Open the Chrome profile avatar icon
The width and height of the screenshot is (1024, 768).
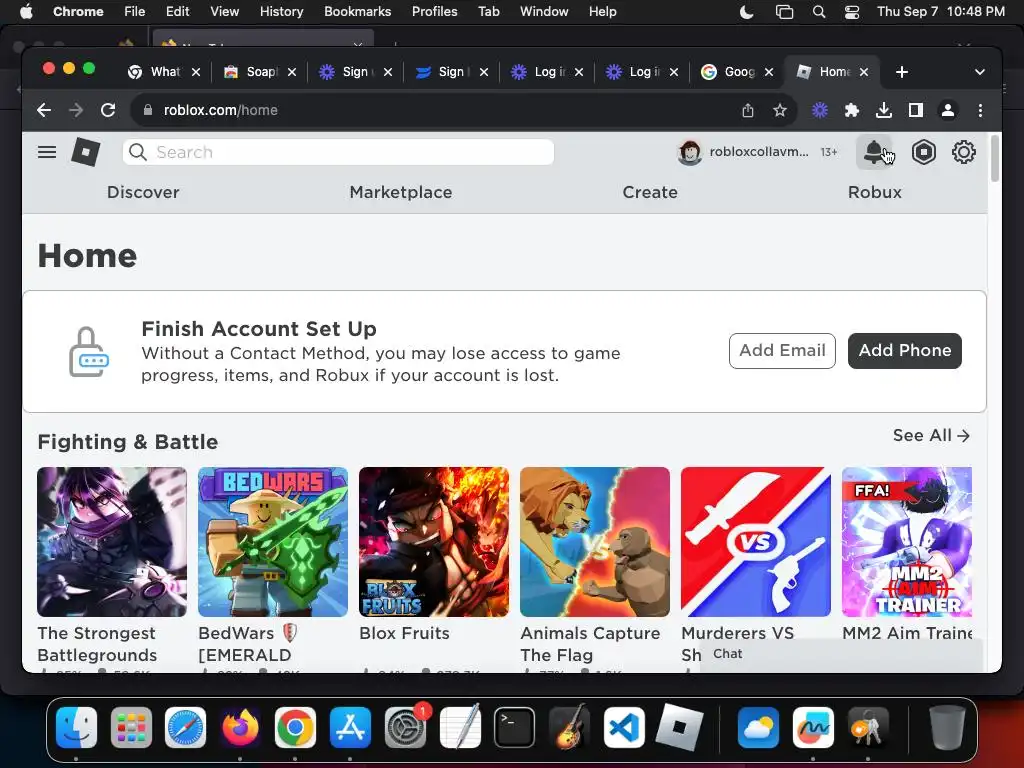click(948, 110)
